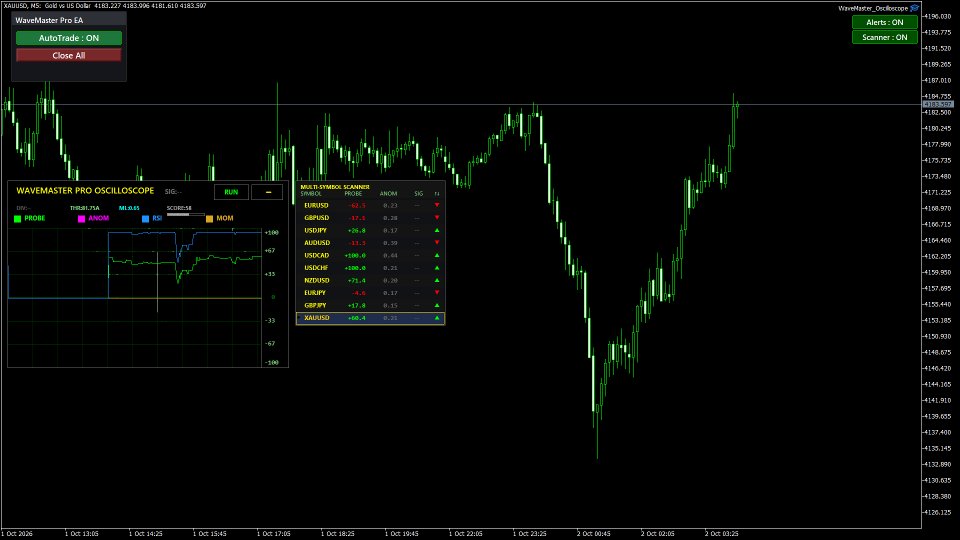This screenshot has width=960, height=540.
Task: Select the GBPUSD row in the scanner
Action: point(370,218)
